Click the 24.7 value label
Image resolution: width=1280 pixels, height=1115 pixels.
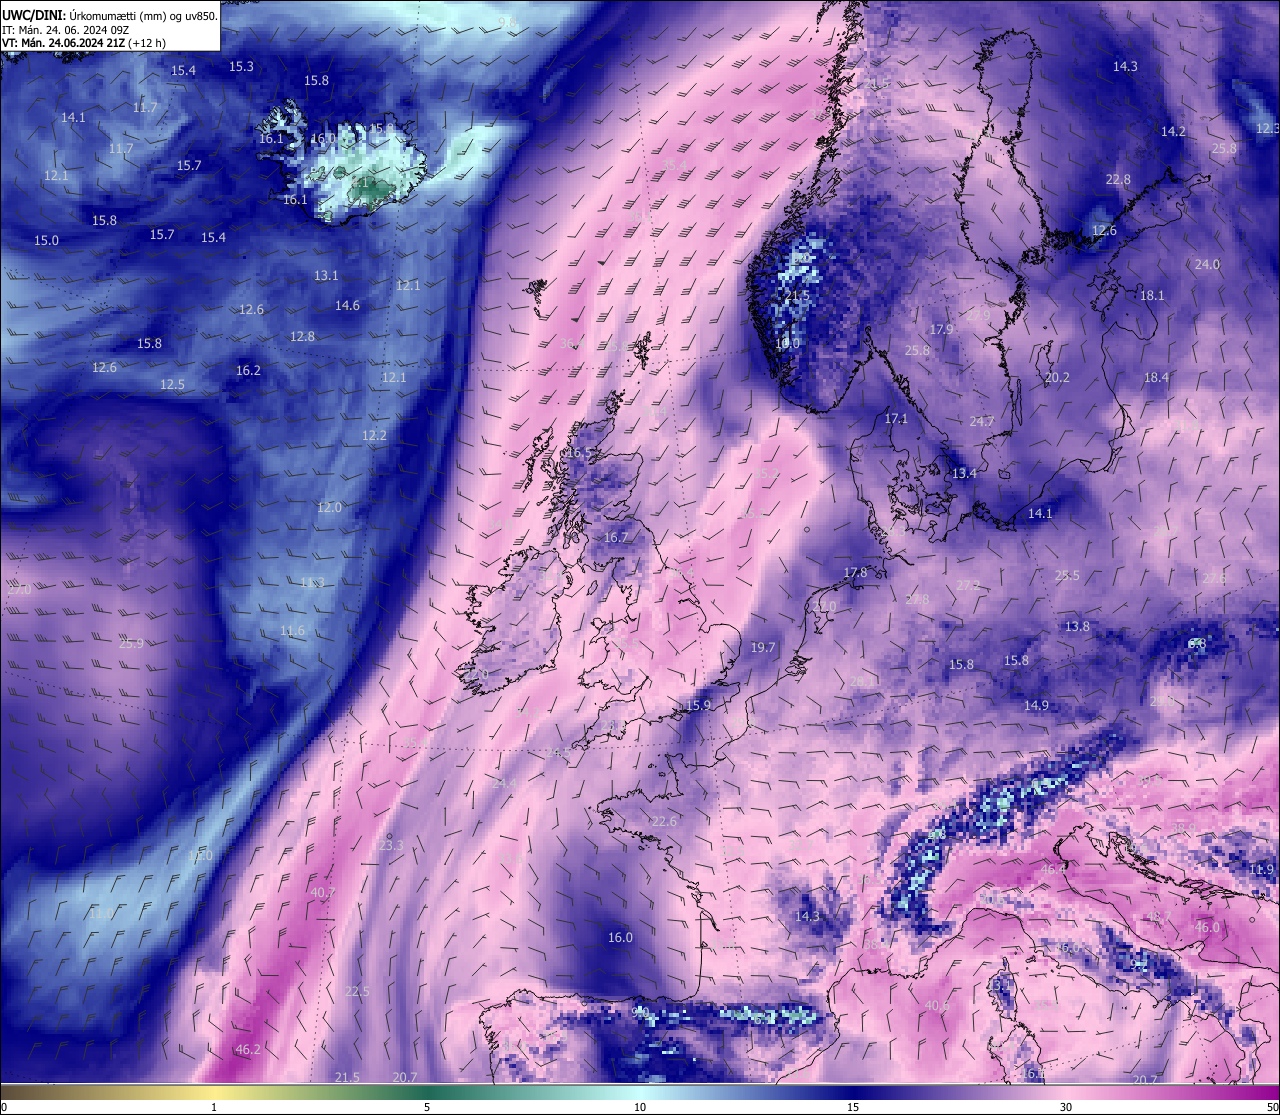click(x=982, y=422)
